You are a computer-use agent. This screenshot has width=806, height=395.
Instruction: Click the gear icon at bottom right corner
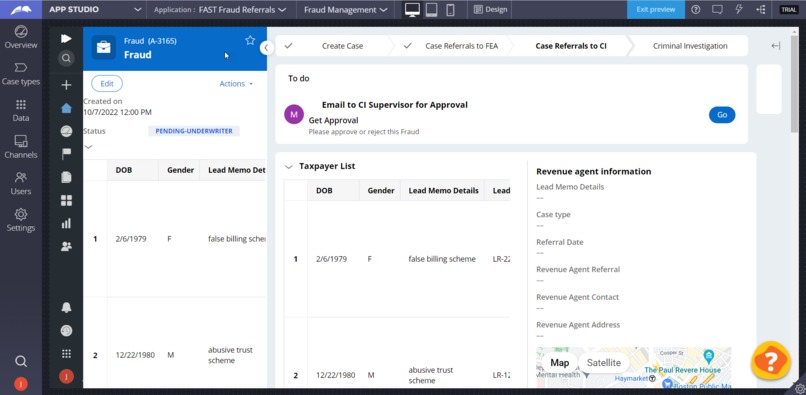799,388
